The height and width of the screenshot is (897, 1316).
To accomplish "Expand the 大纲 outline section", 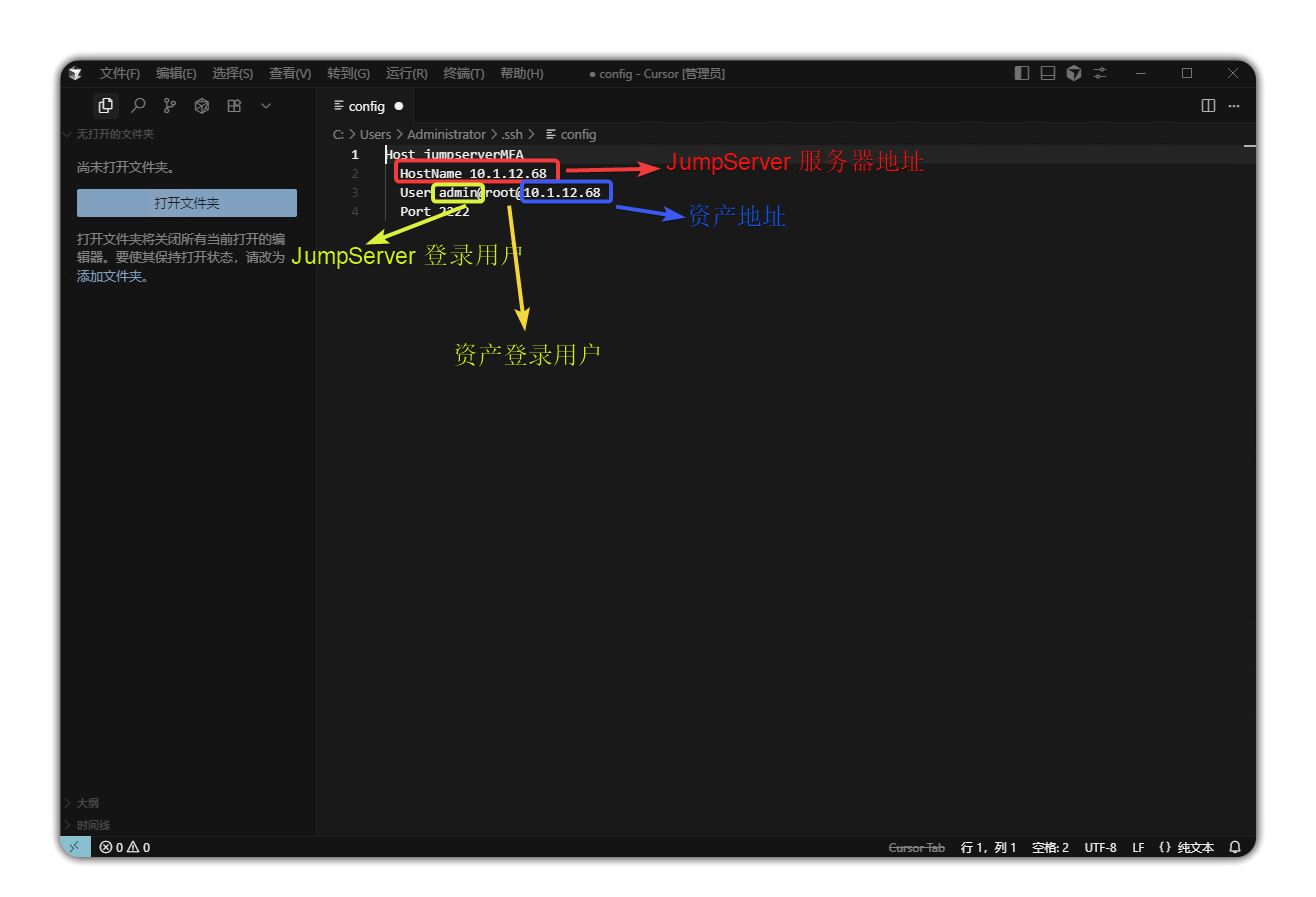I will click(88, 802).
